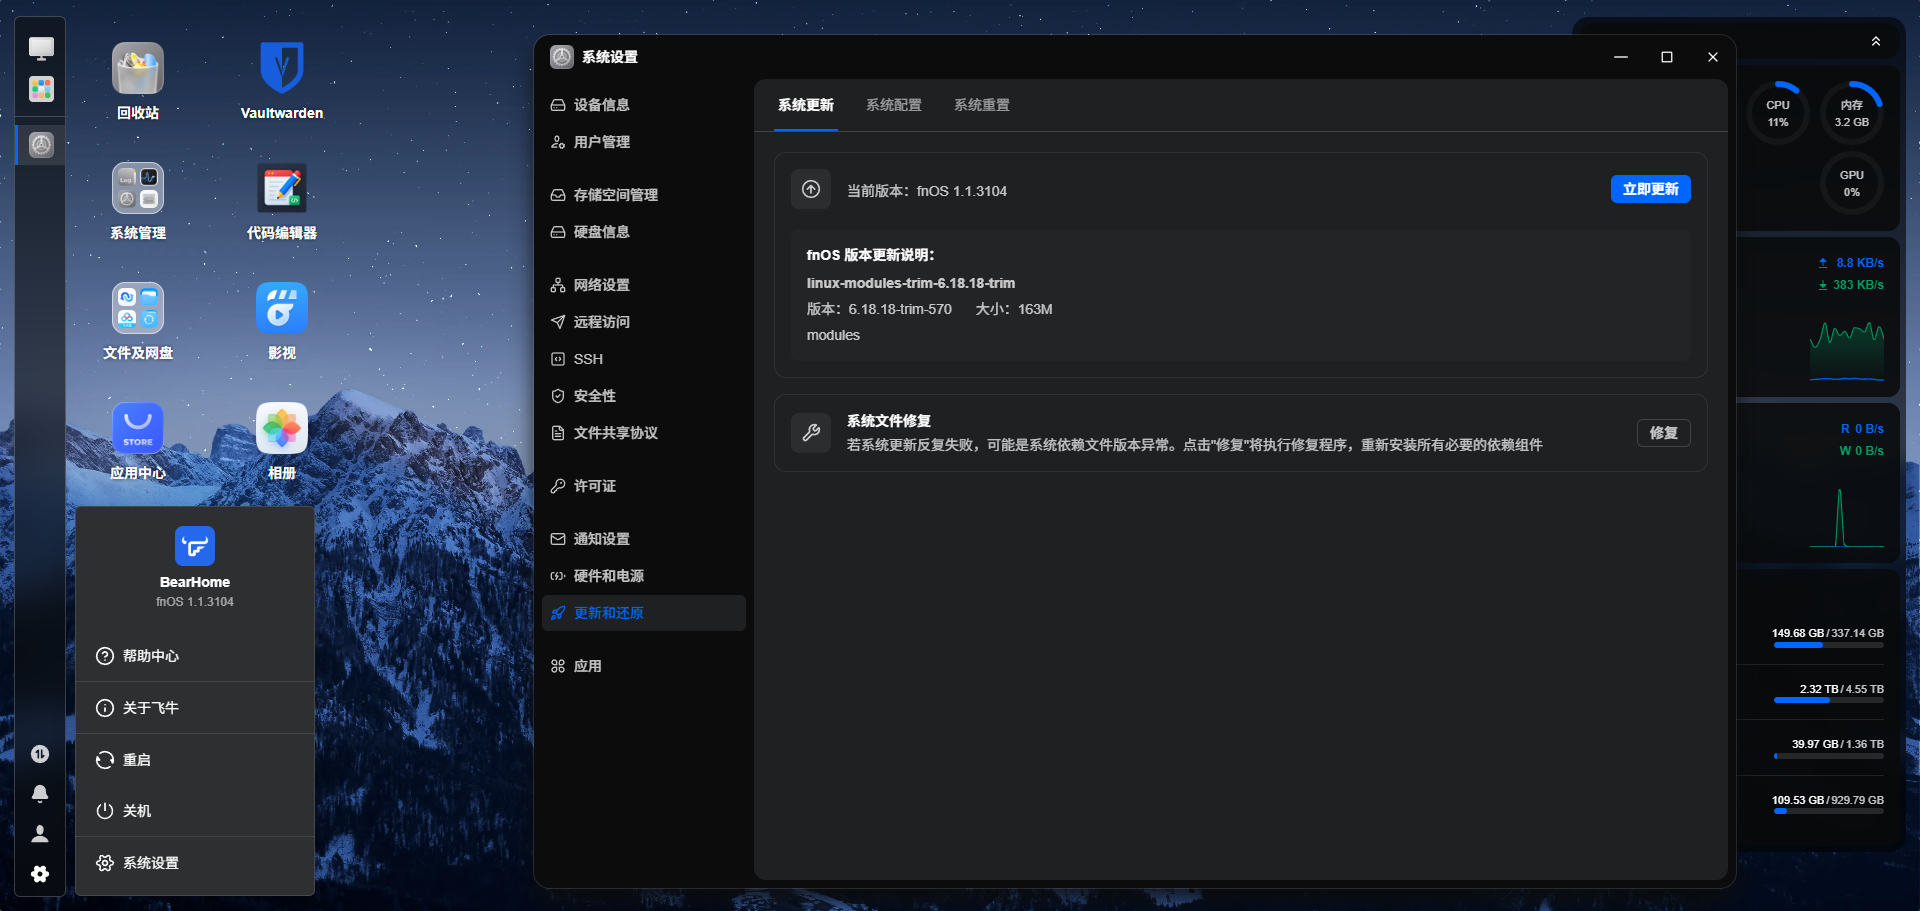Open 硬盘信息 in the settings sidebar

click(644, 232)
